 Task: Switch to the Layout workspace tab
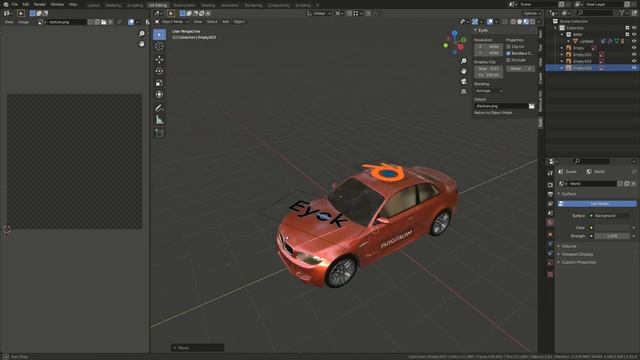(x=93, y=5)
